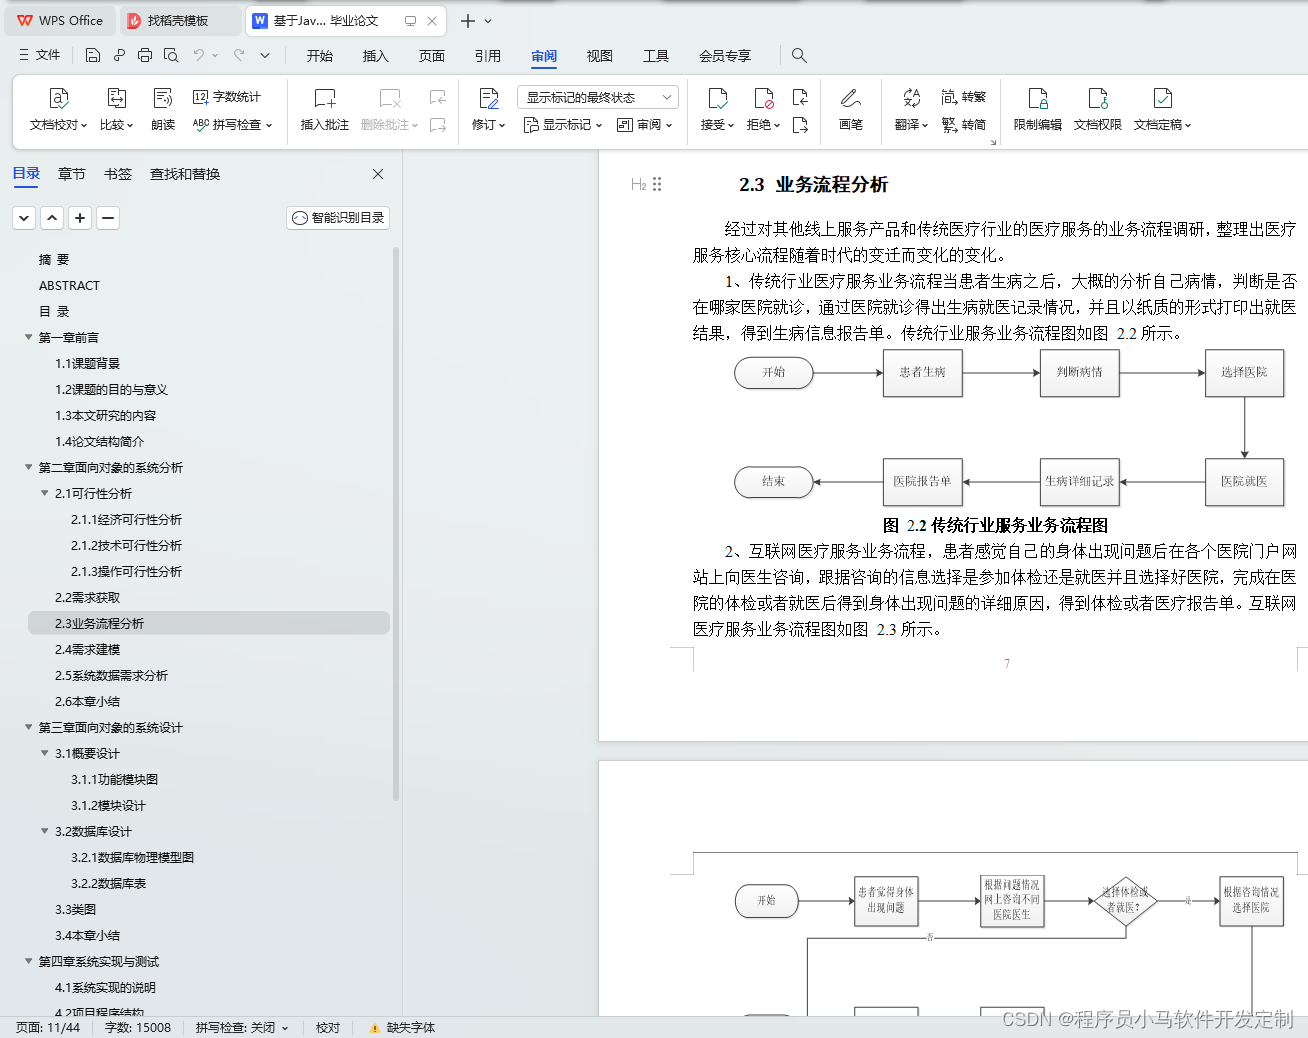1308x1038 pixels.
Task: Open customize quick access toolbar chevron
Action: point(265,55)
